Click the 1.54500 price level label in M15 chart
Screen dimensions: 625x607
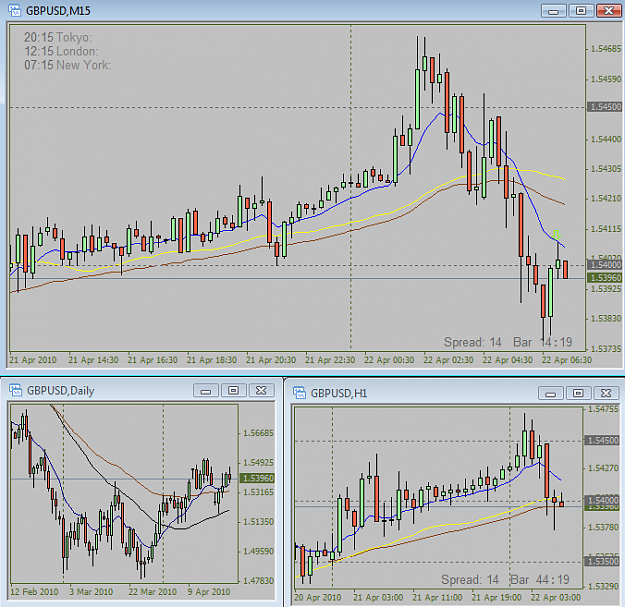(x=605, y=107)
